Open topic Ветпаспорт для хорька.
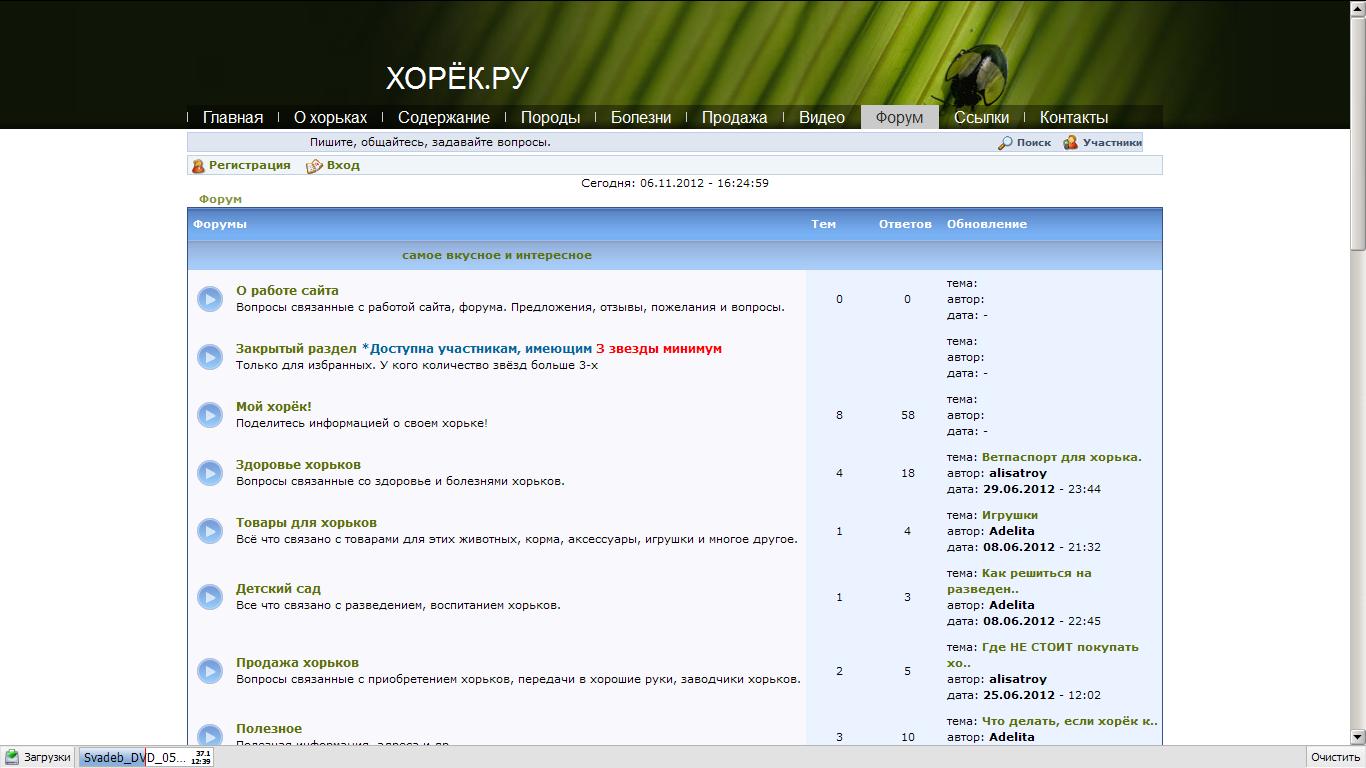Viewport: 1366px width, 768px height. pos(1062,457)
